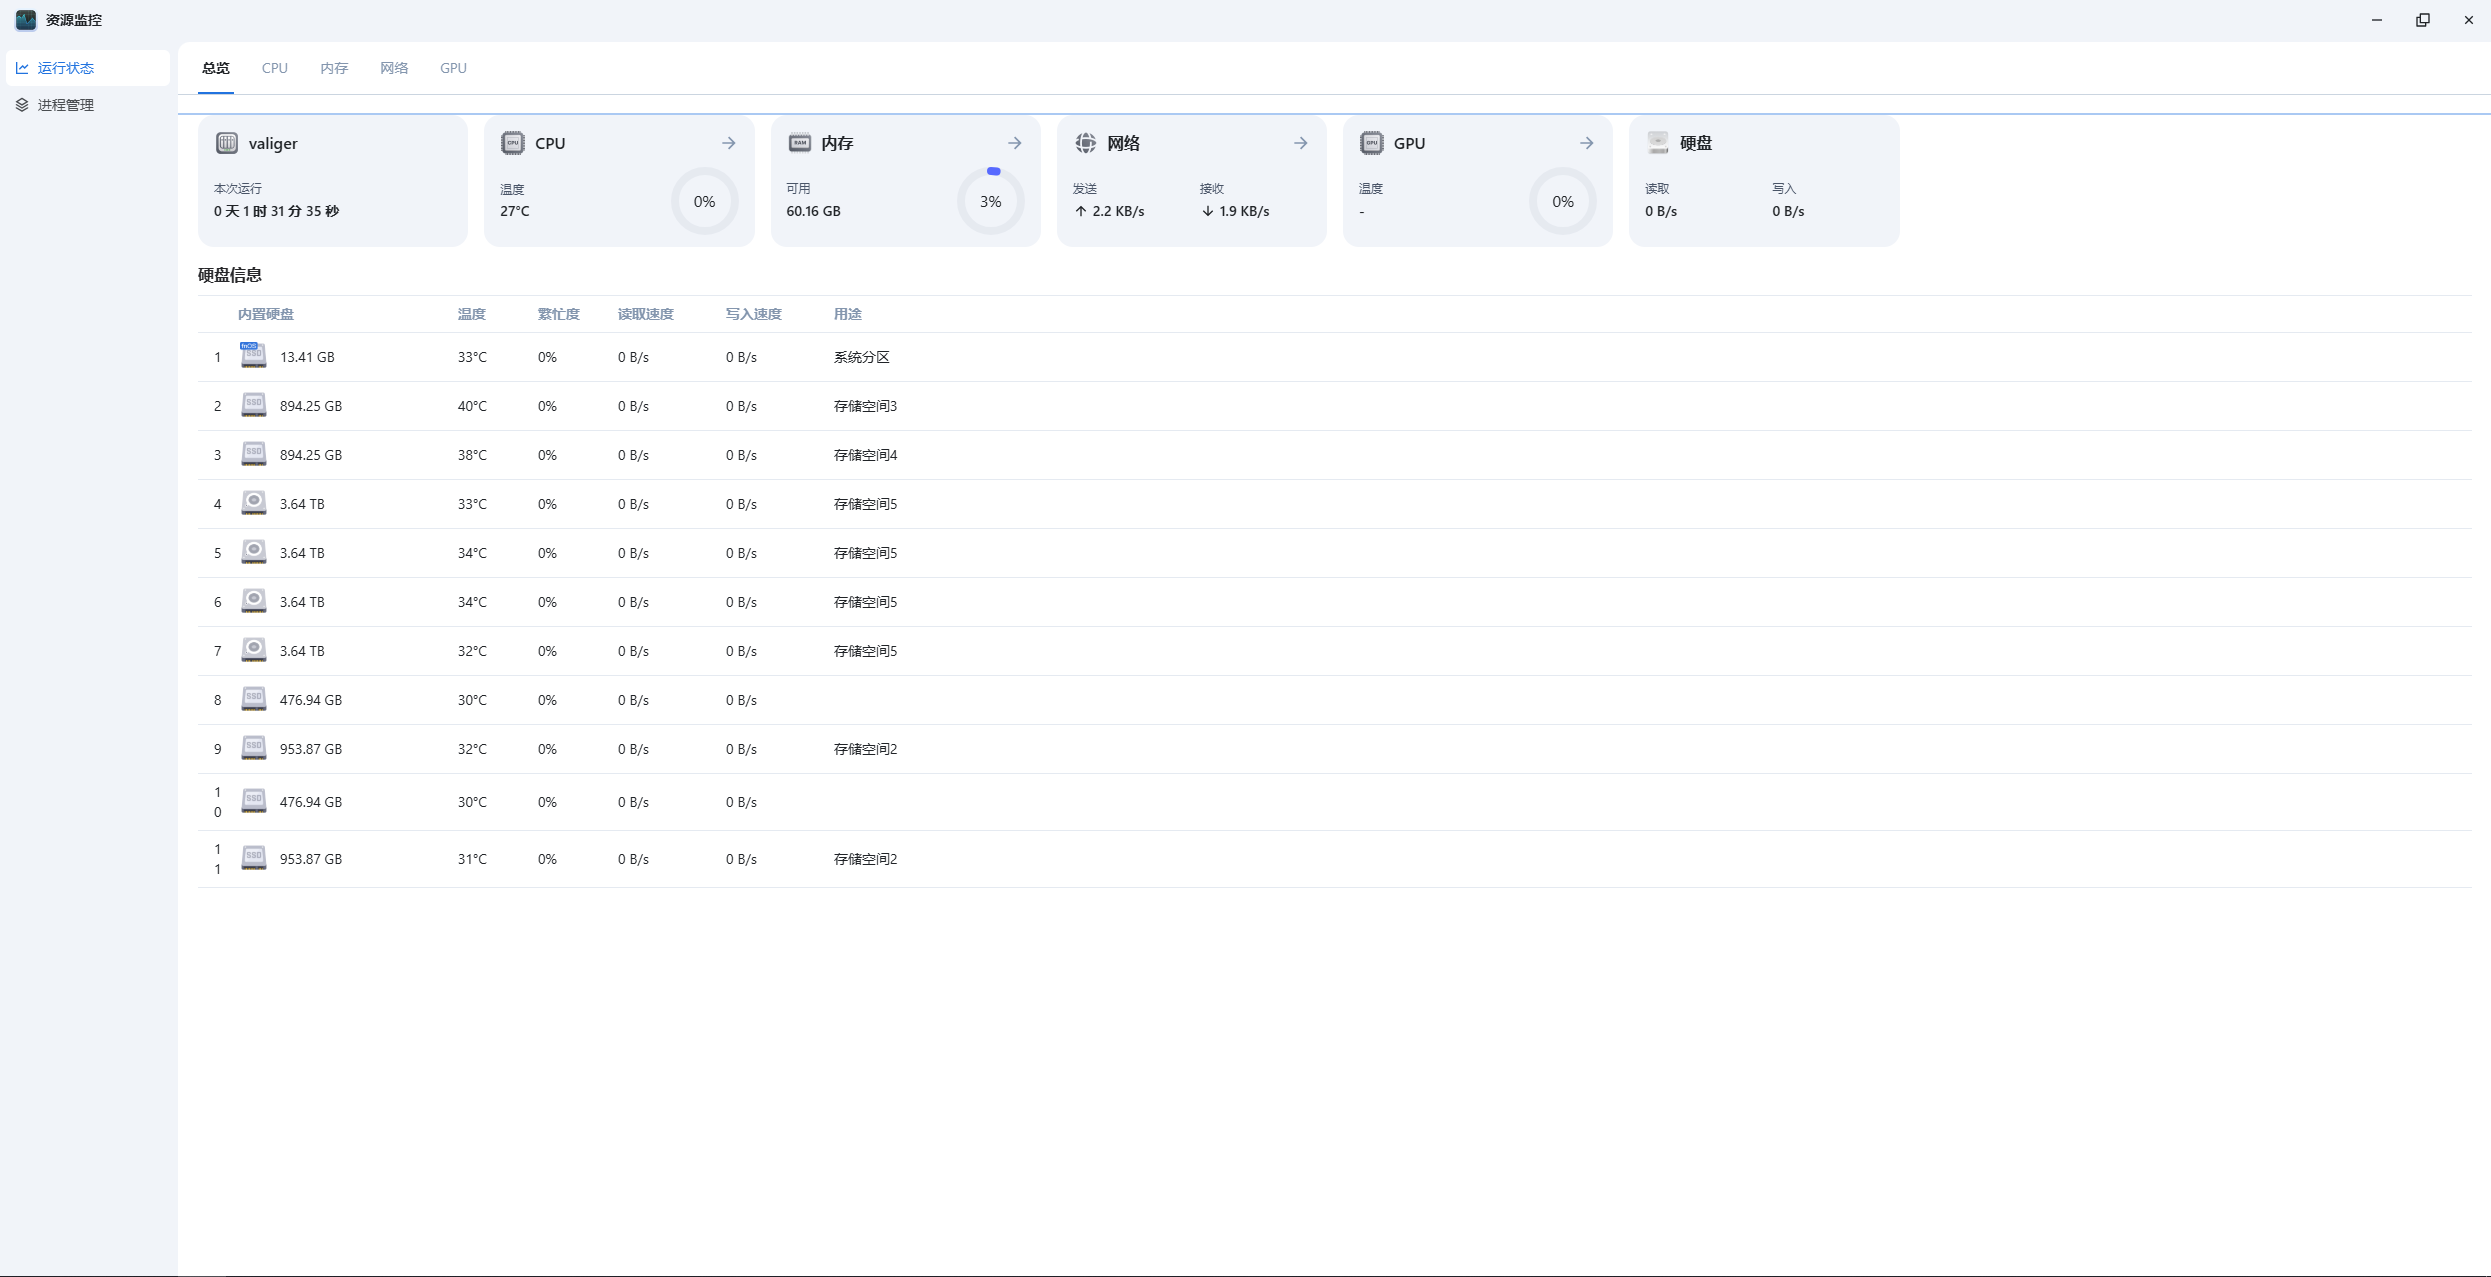Click the globe icon on 网络 card
Viewport: 2491px width, 1277px height.
[x=1085, y=143]
